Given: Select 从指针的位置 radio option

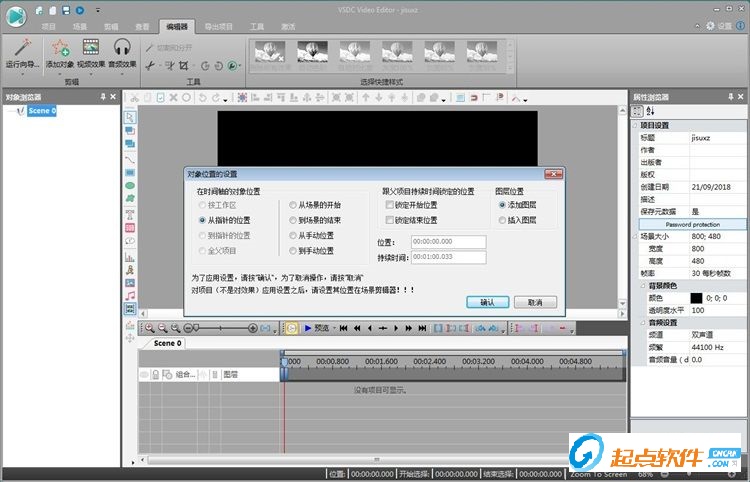Looking at the screenshot, I should pyautogui.click(x=202, y=220).
